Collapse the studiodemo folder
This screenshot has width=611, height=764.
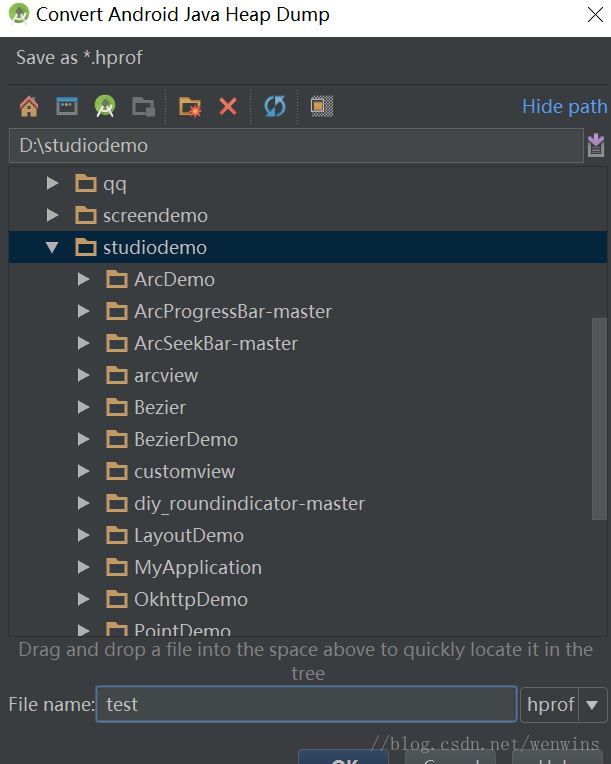coord(52,247)
